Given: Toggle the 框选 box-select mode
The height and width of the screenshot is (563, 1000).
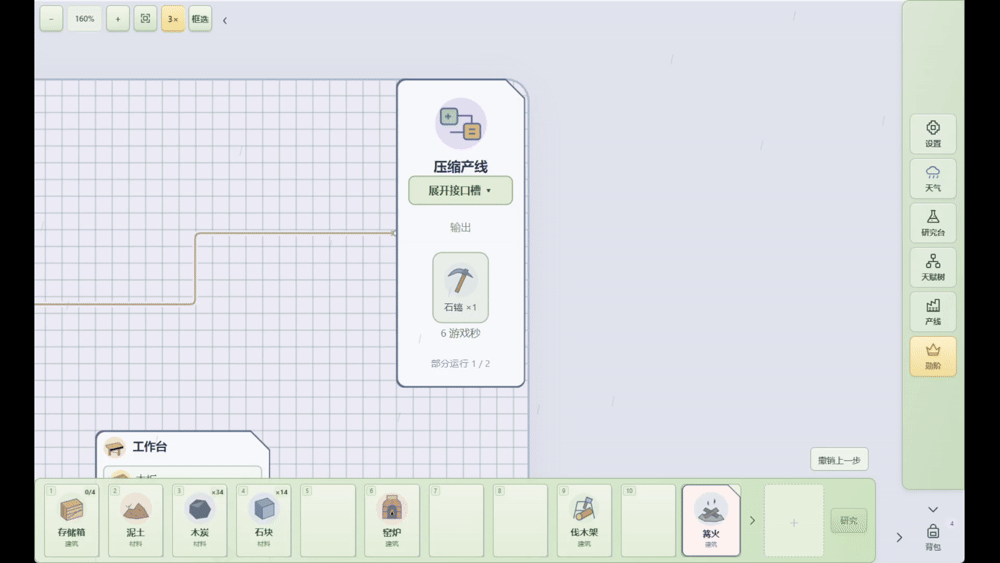Looking at the screenshot, I should click(x=200, y=18).
